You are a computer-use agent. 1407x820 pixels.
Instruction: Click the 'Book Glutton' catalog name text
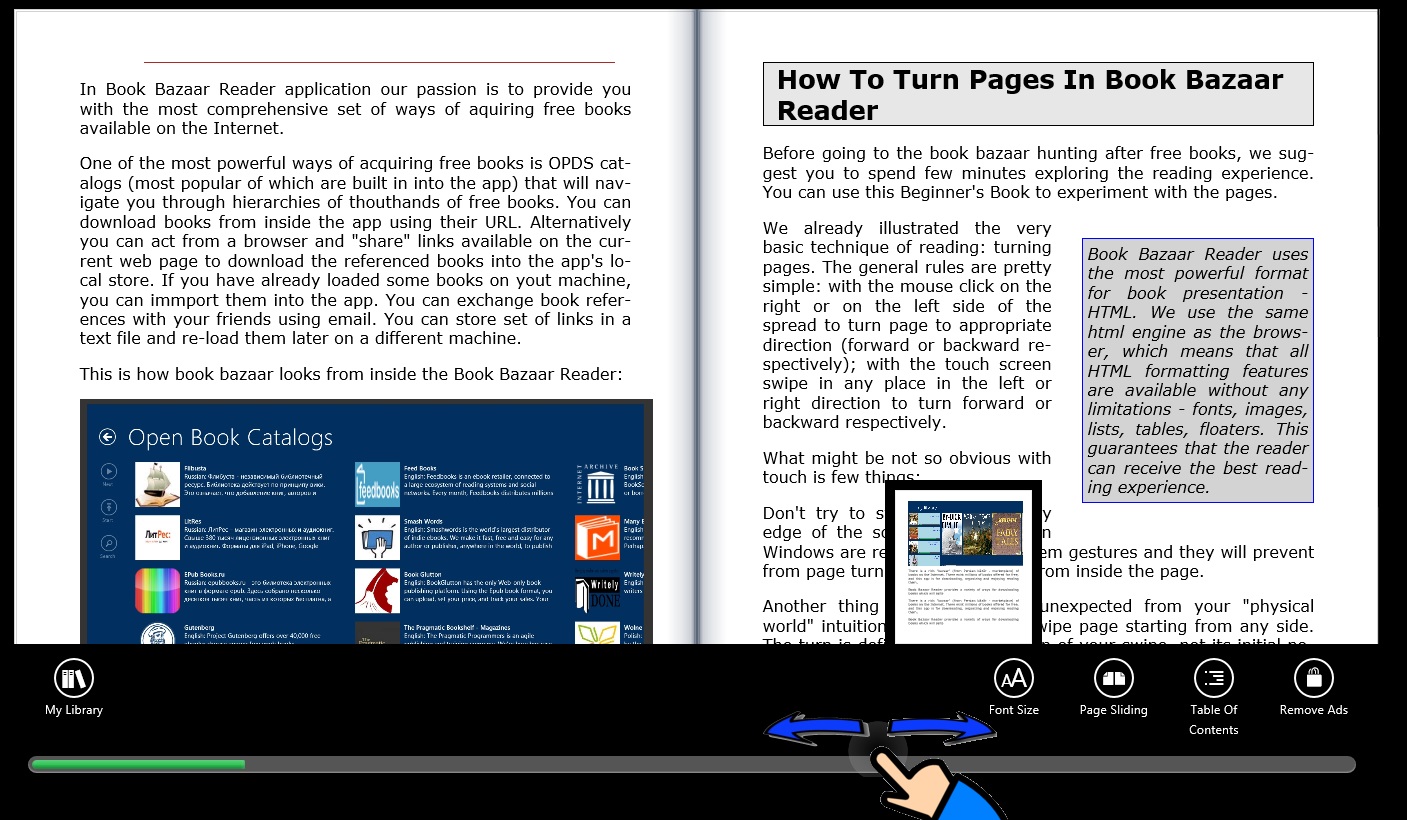pos(423,575)
